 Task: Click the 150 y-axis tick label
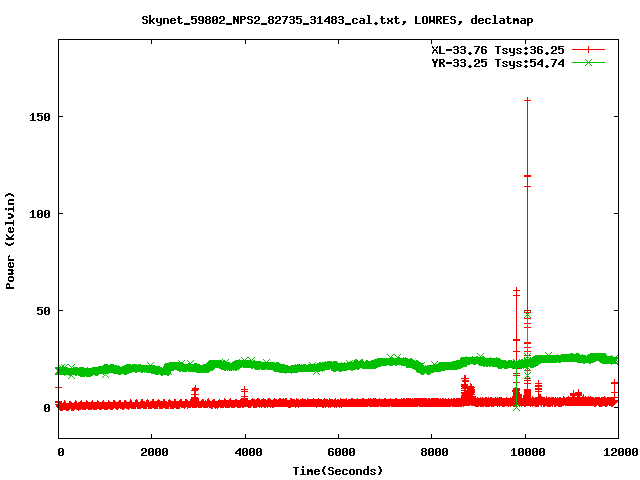(x=40, y=117)
